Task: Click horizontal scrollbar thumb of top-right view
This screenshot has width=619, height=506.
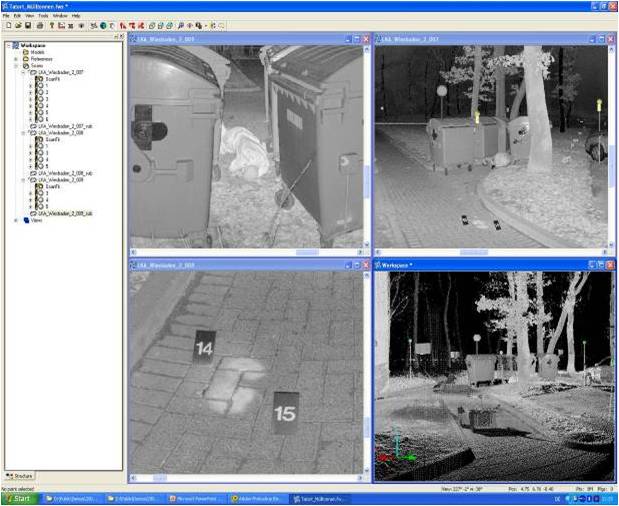Action: tap(474, 252)
